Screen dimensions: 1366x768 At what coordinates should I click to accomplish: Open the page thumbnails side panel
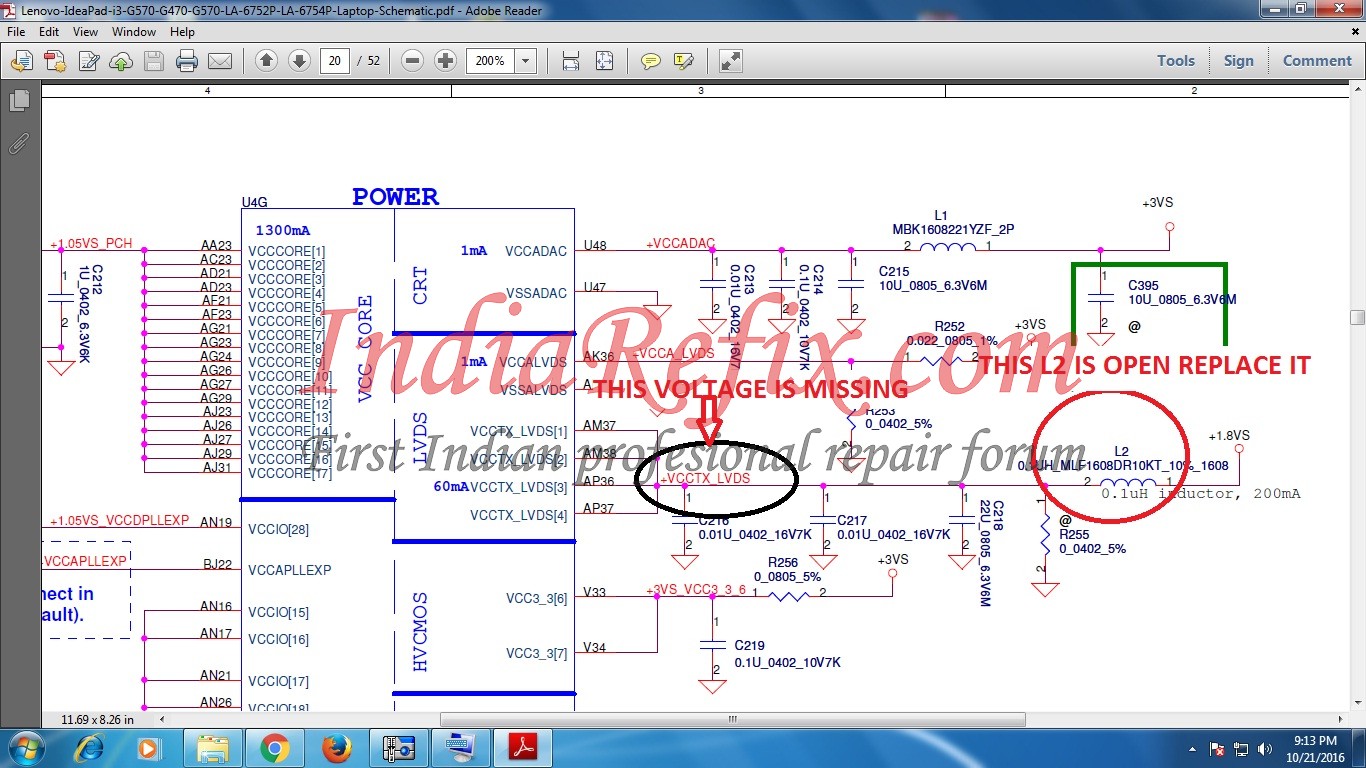click(19, 100)
